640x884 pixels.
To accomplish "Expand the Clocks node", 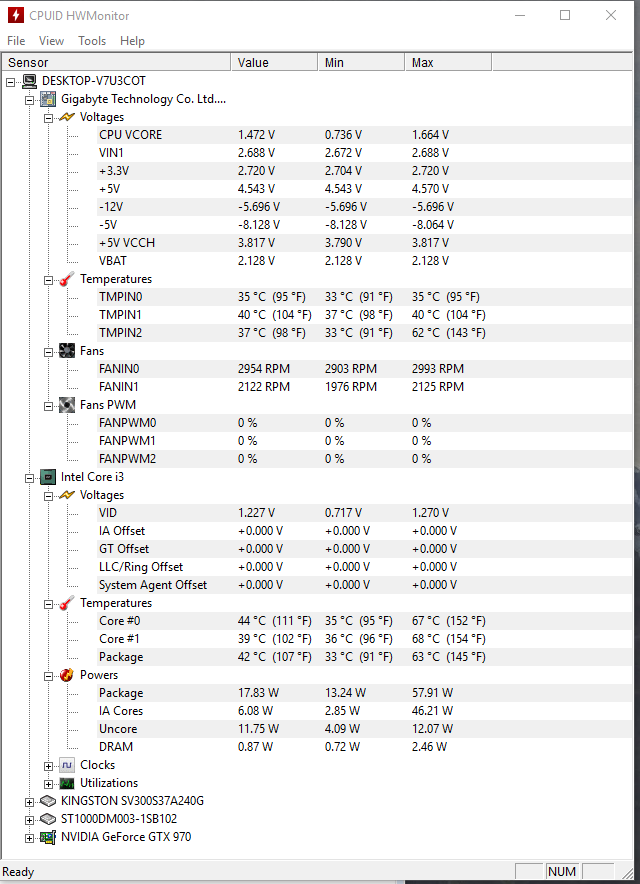I will click(48, 766).
